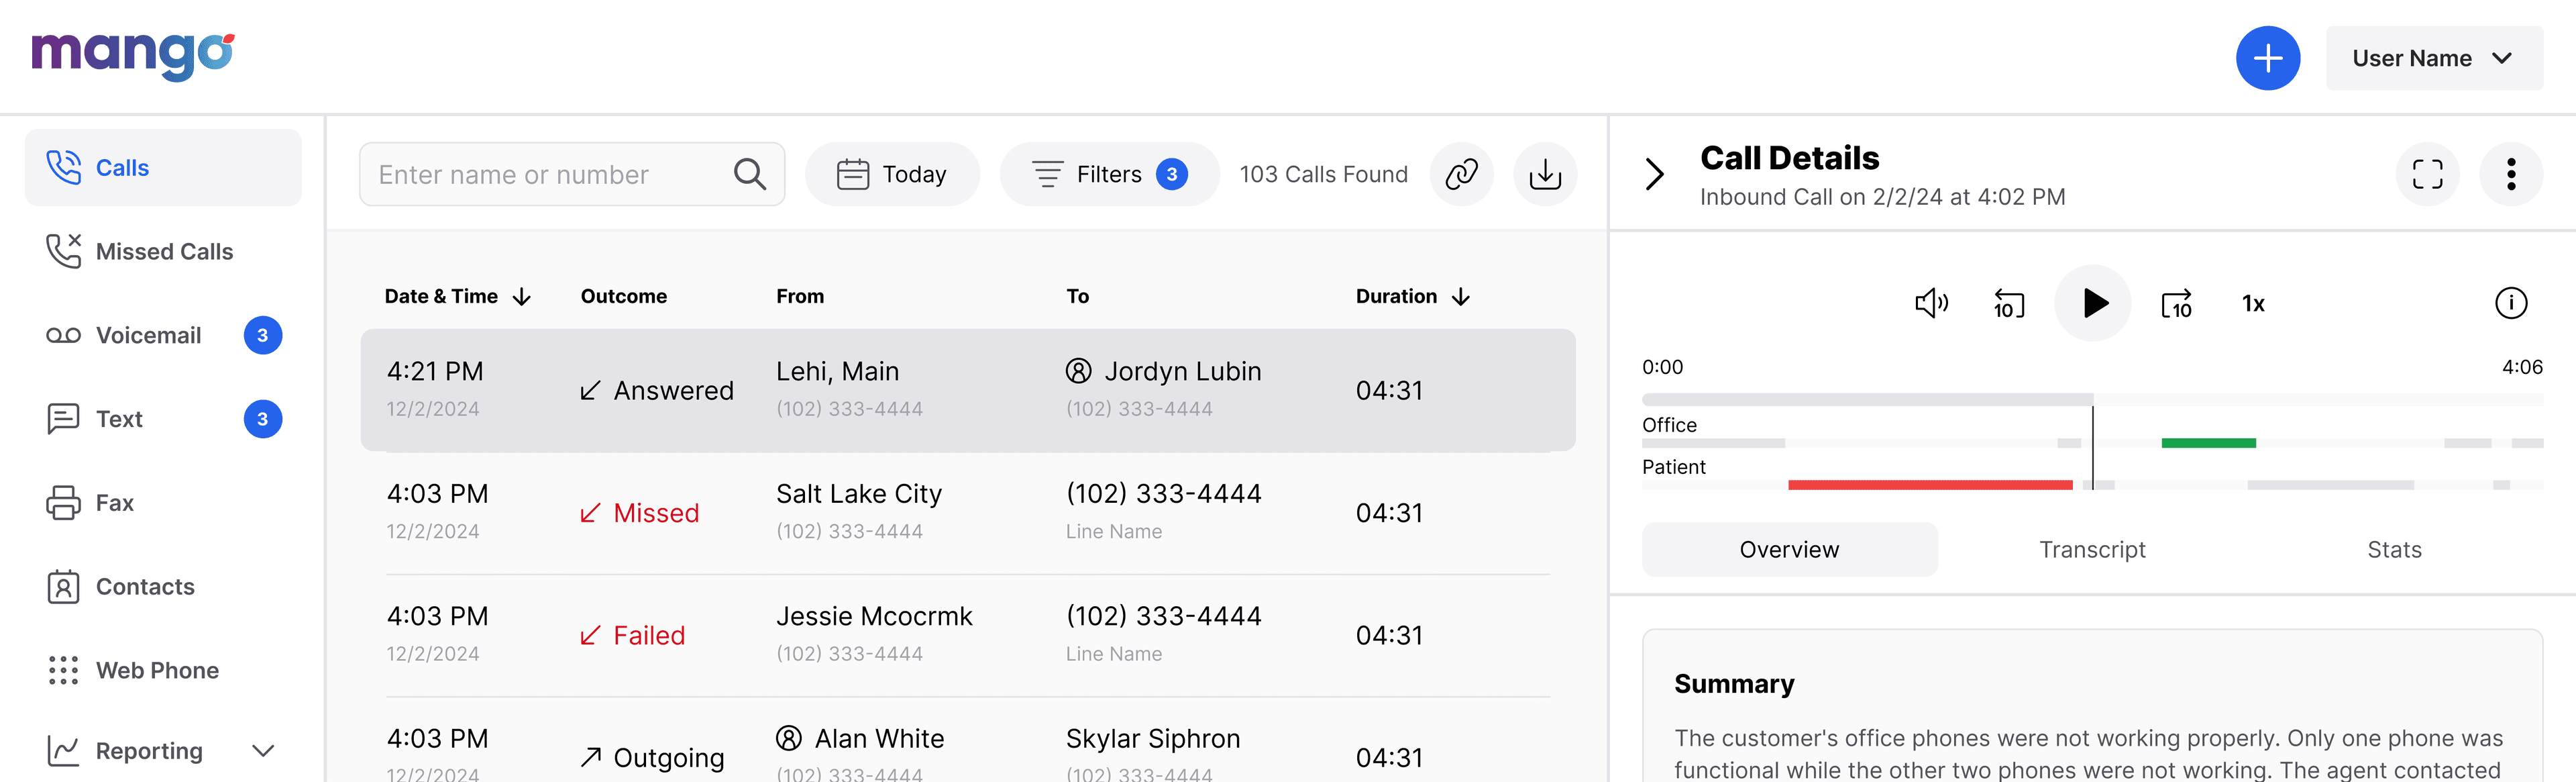Click the Outcome column header
Image resolution: width=2576 pixels, height=782 pixels.
pyautogui.click(x=623, y=297)
